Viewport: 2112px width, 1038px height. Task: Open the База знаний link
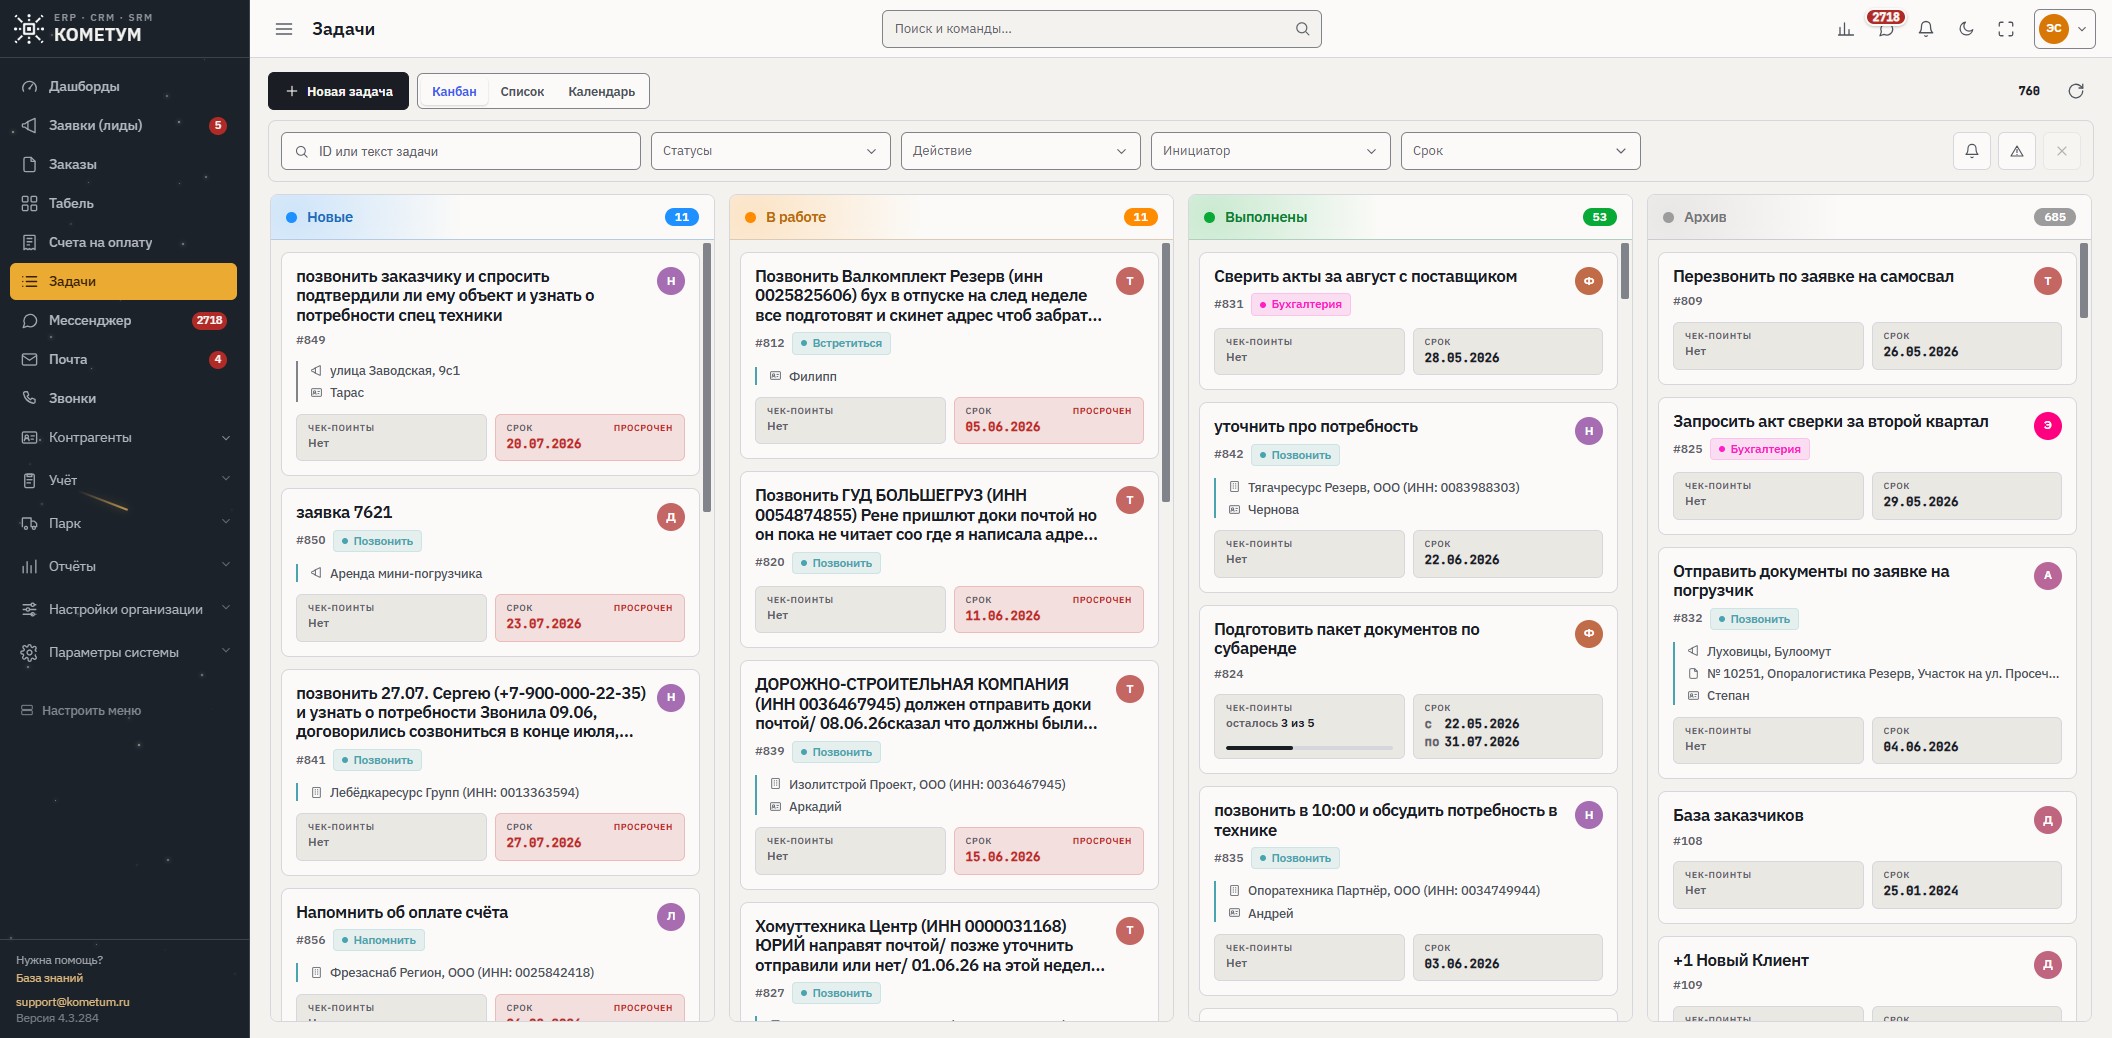49,978
